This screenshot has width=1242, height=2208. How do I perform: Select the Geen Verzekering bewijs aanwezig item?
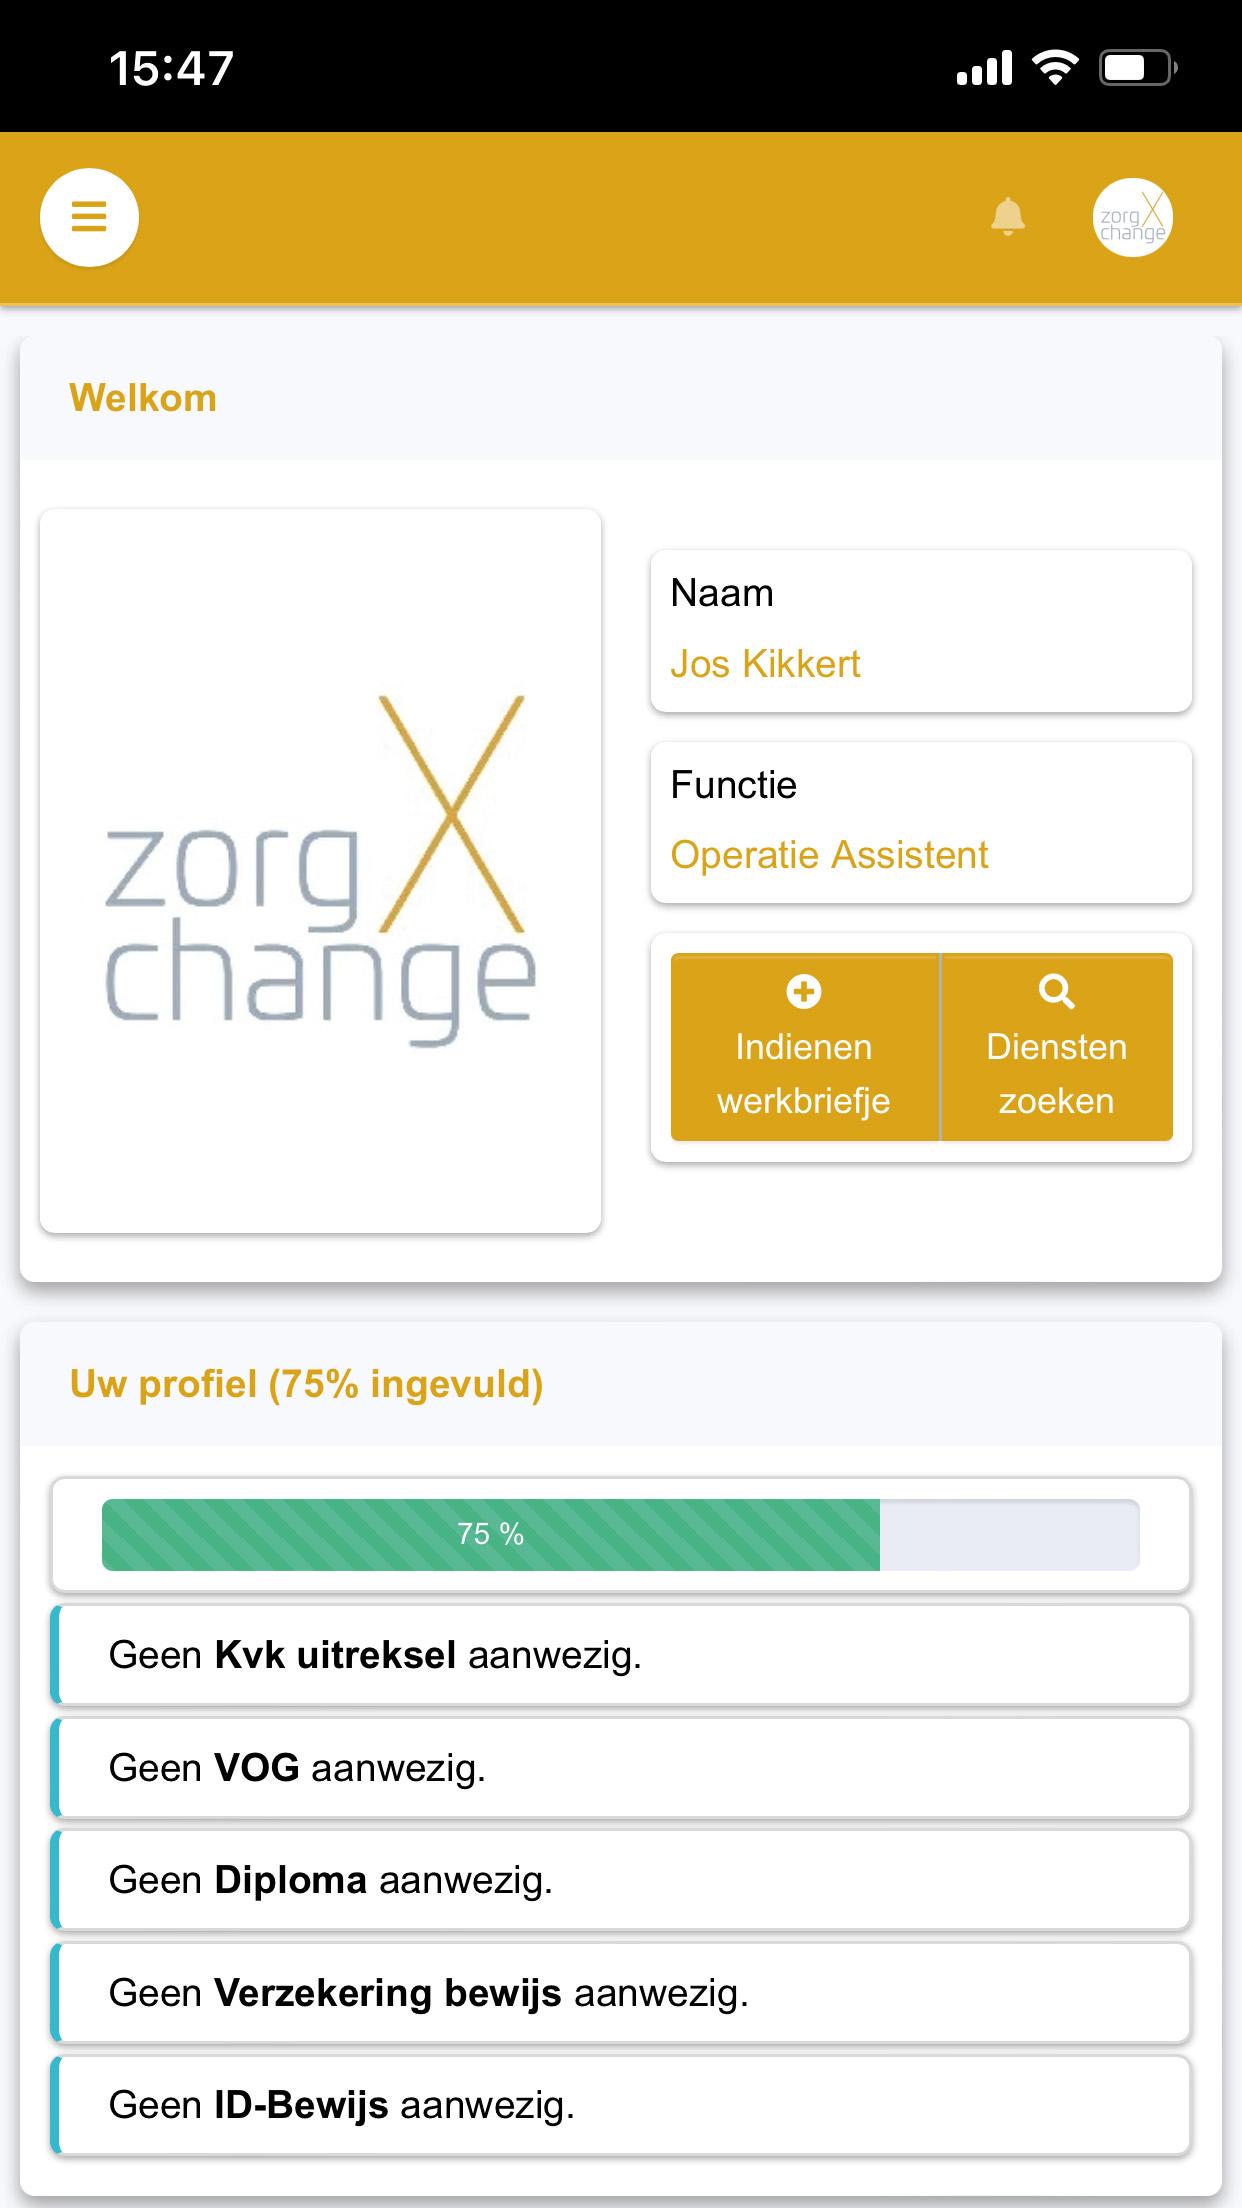point(620,1993)
